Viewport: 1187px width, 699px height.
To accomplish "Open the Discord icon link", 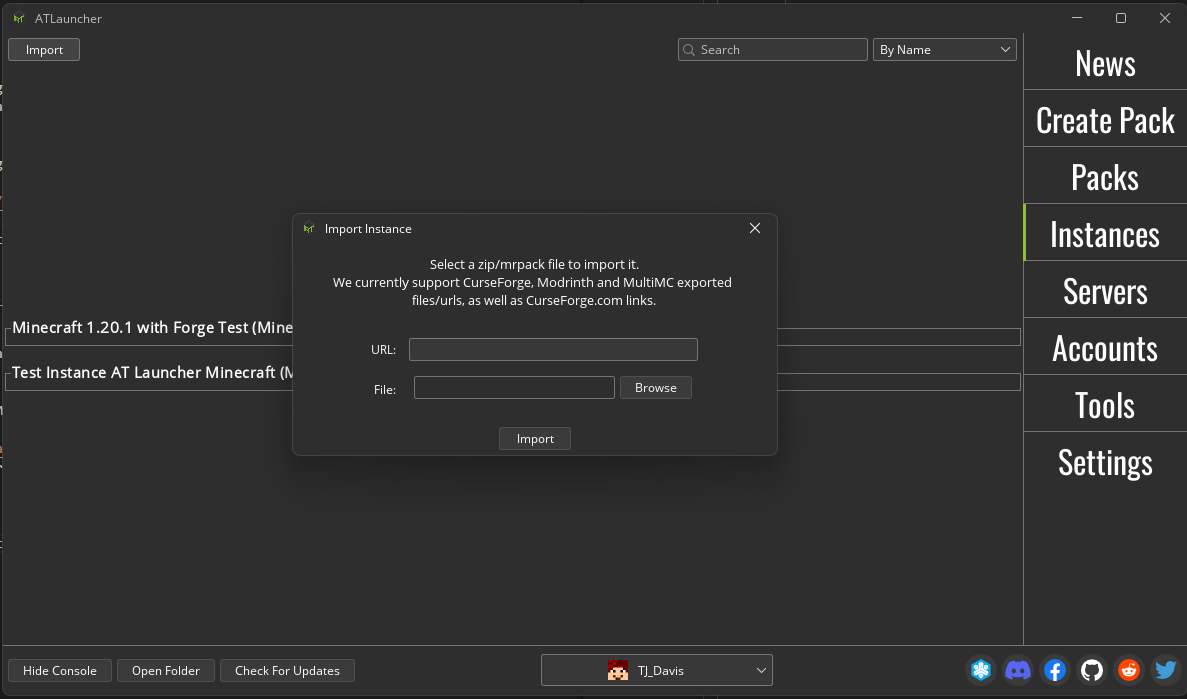I will [x=1017, y=669].
